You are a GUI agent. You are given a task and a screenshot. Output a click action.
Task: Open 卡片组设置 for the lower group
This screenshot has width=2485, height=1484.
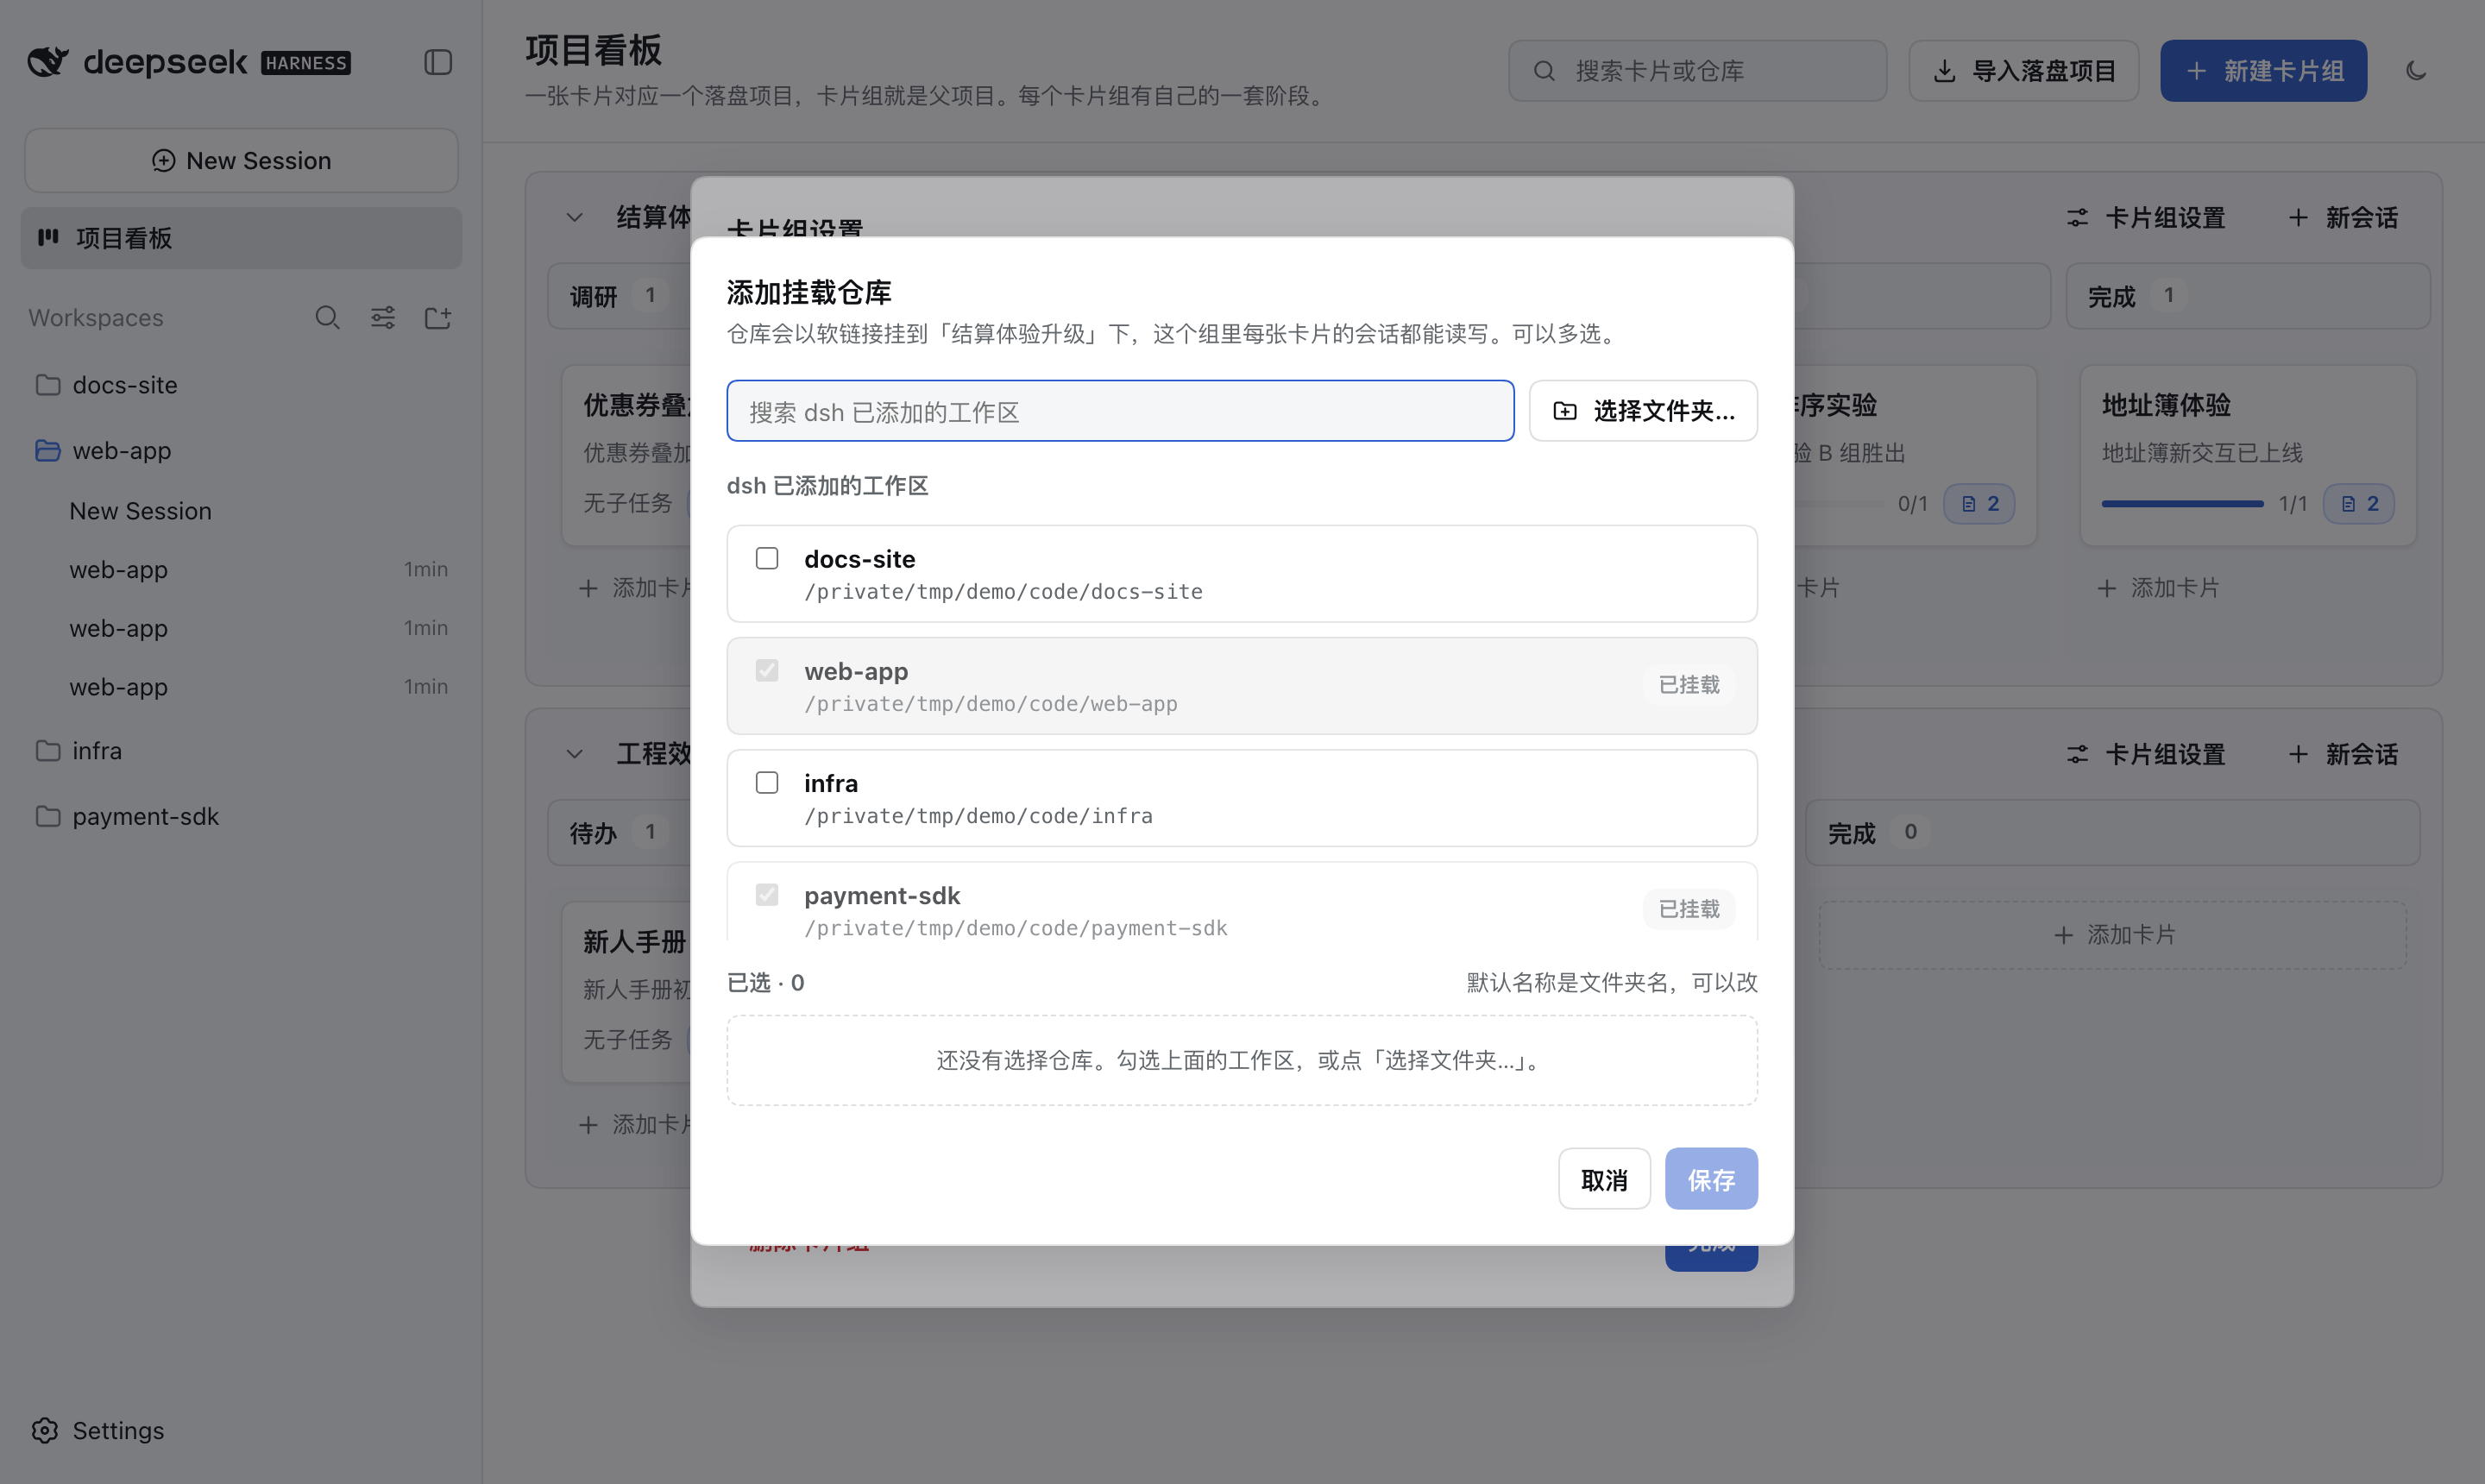tap(2146, 754)
